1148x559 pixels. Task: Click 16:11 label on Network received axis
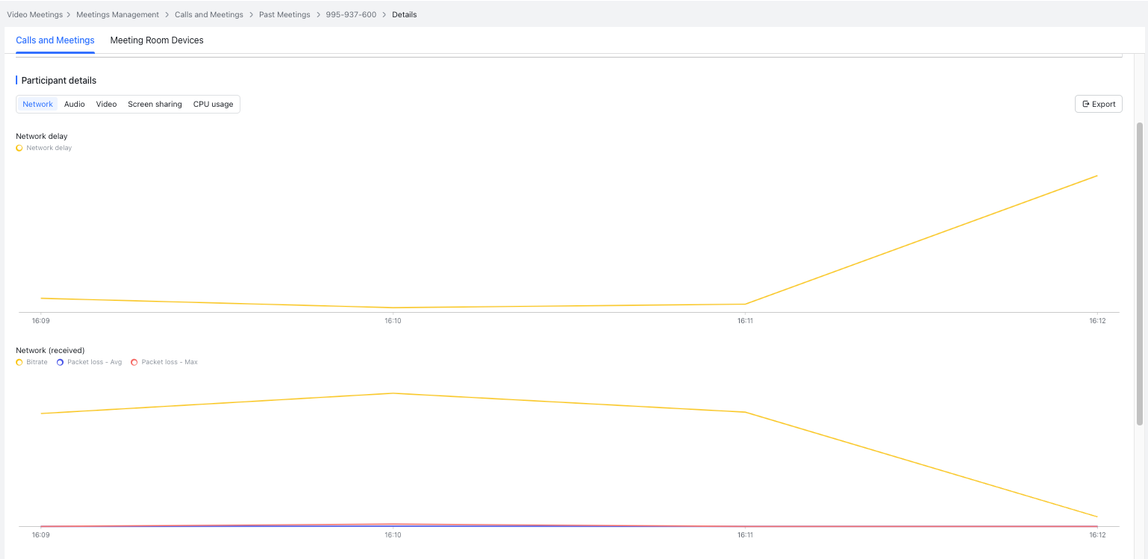745,536
